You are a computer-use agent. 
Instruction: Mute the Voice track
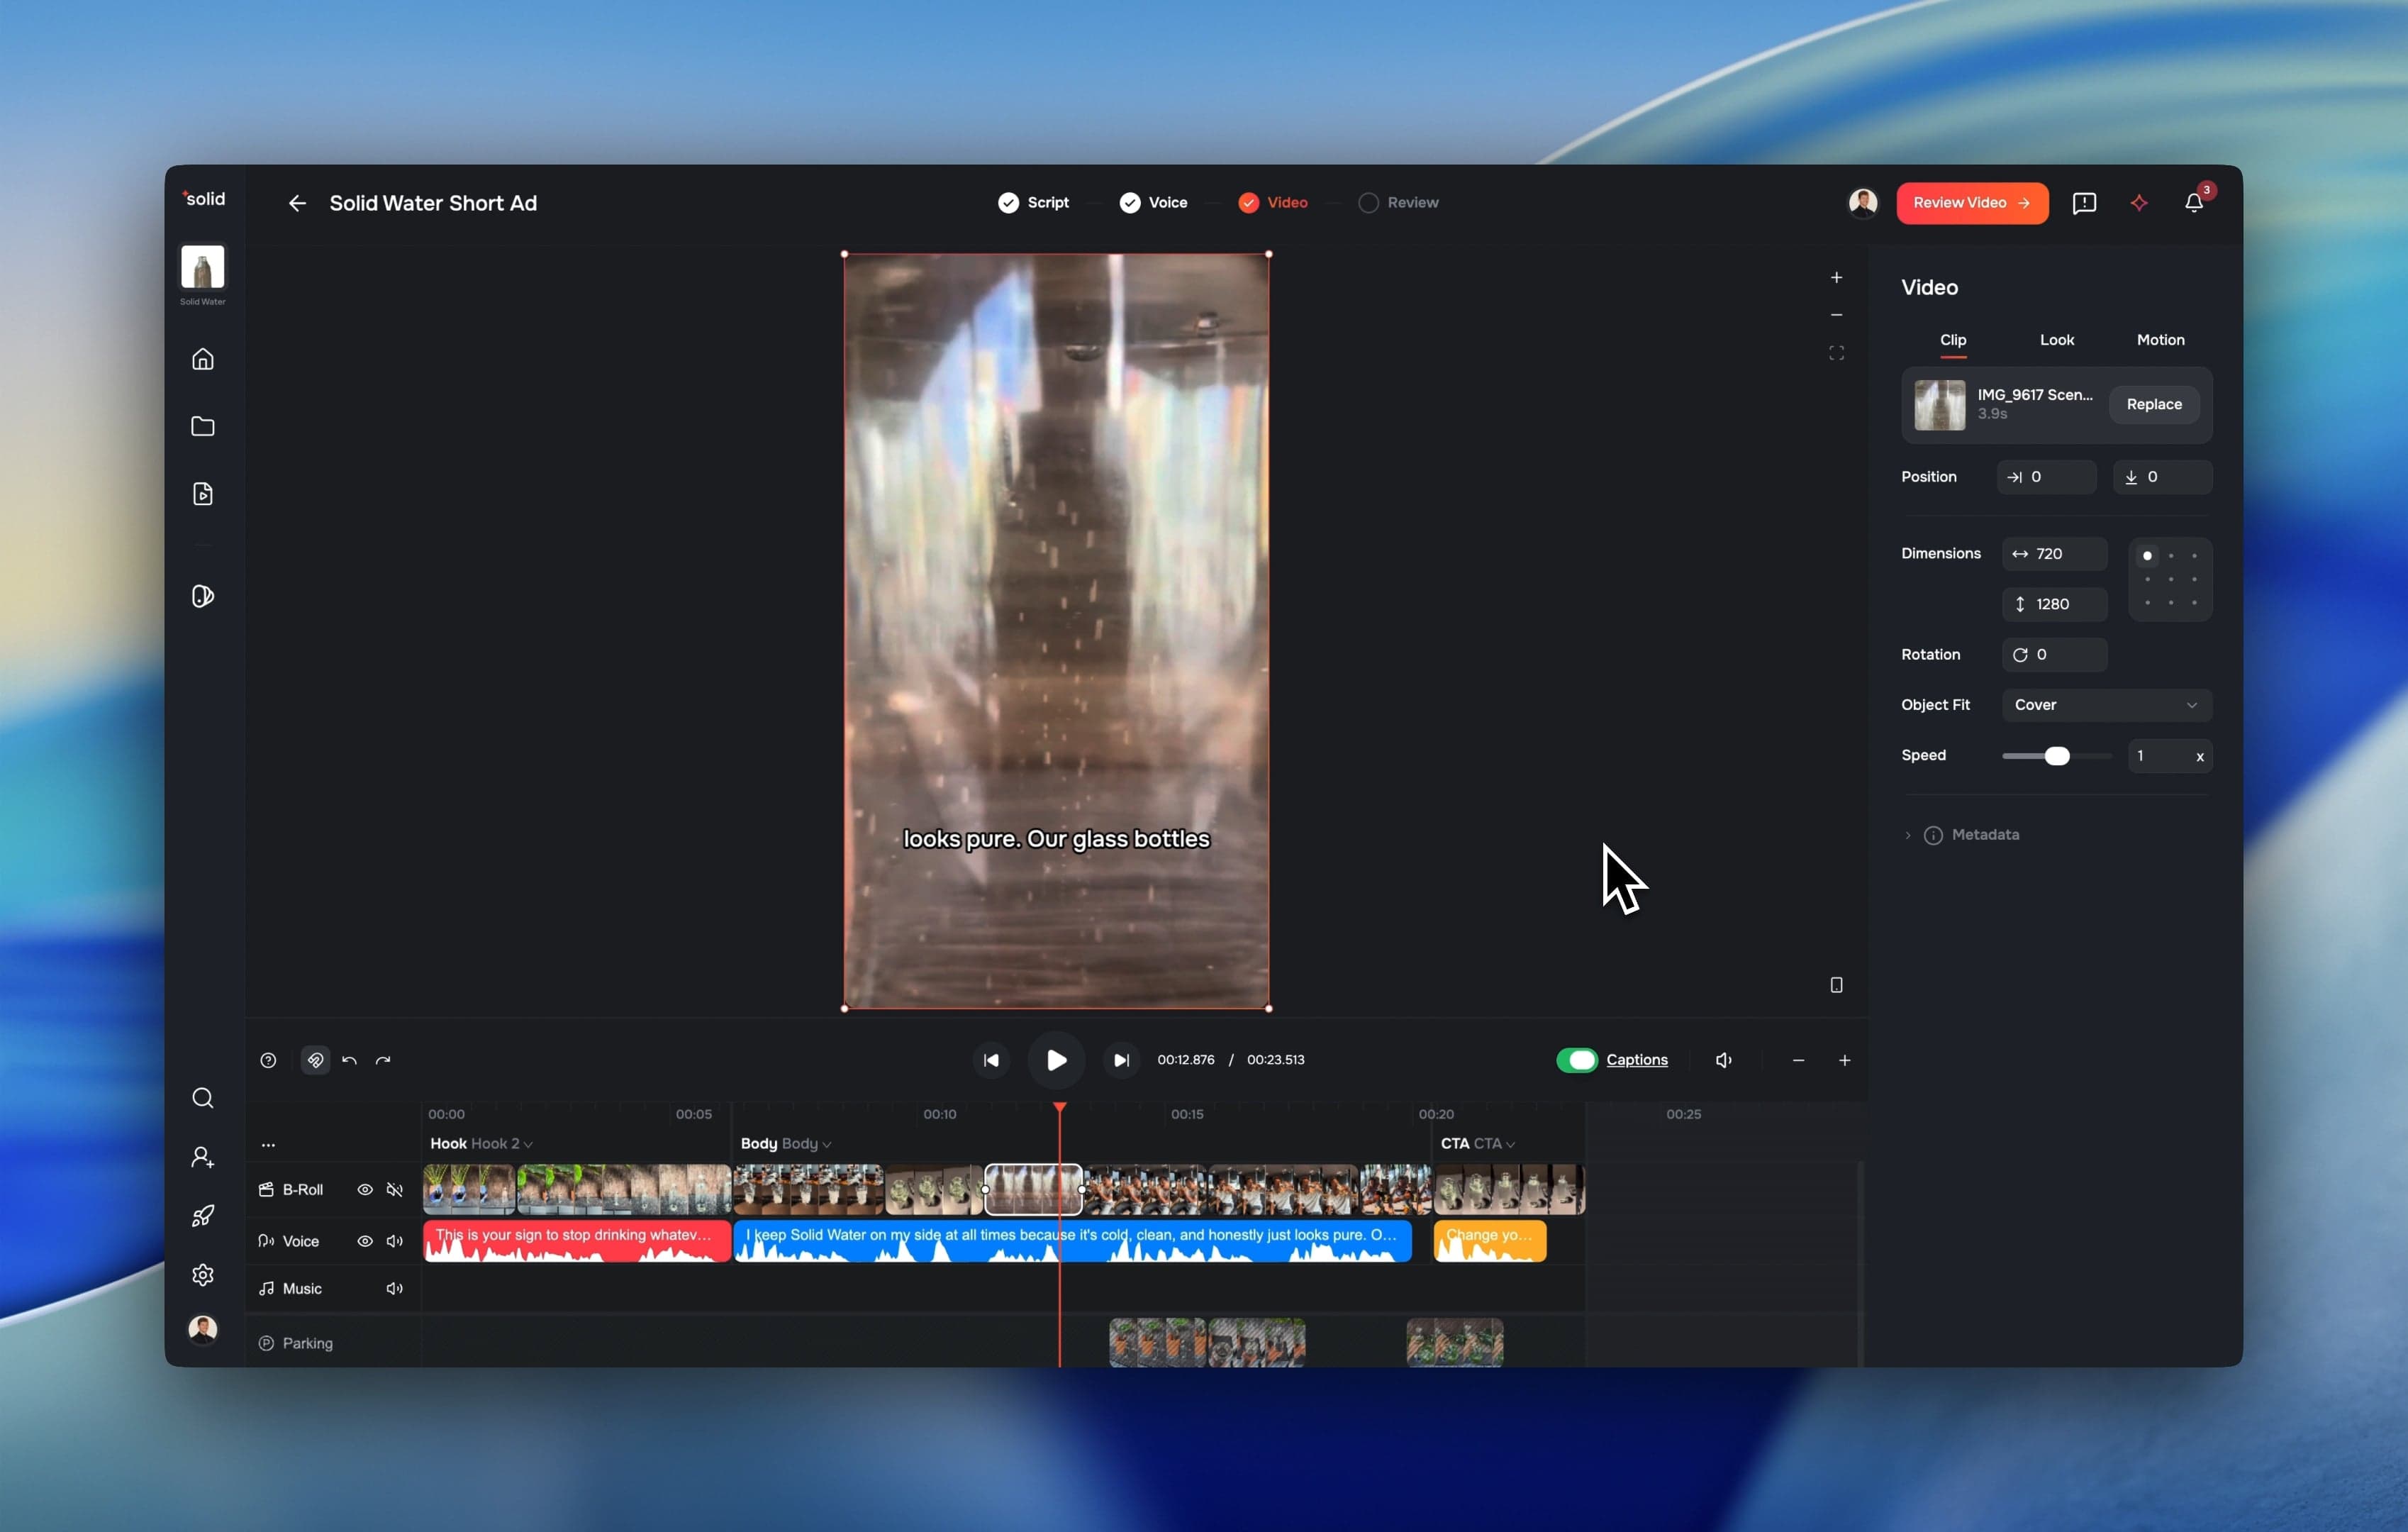click(395, 1241)
